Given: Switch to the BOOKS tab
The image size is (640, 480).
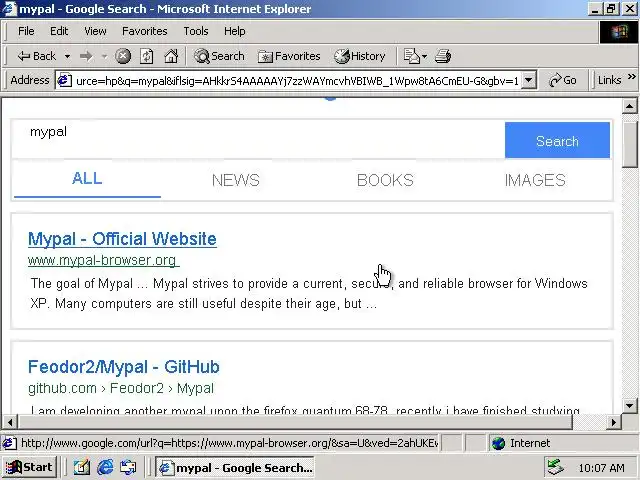Looking at the screenshot, I should (385, 180).
